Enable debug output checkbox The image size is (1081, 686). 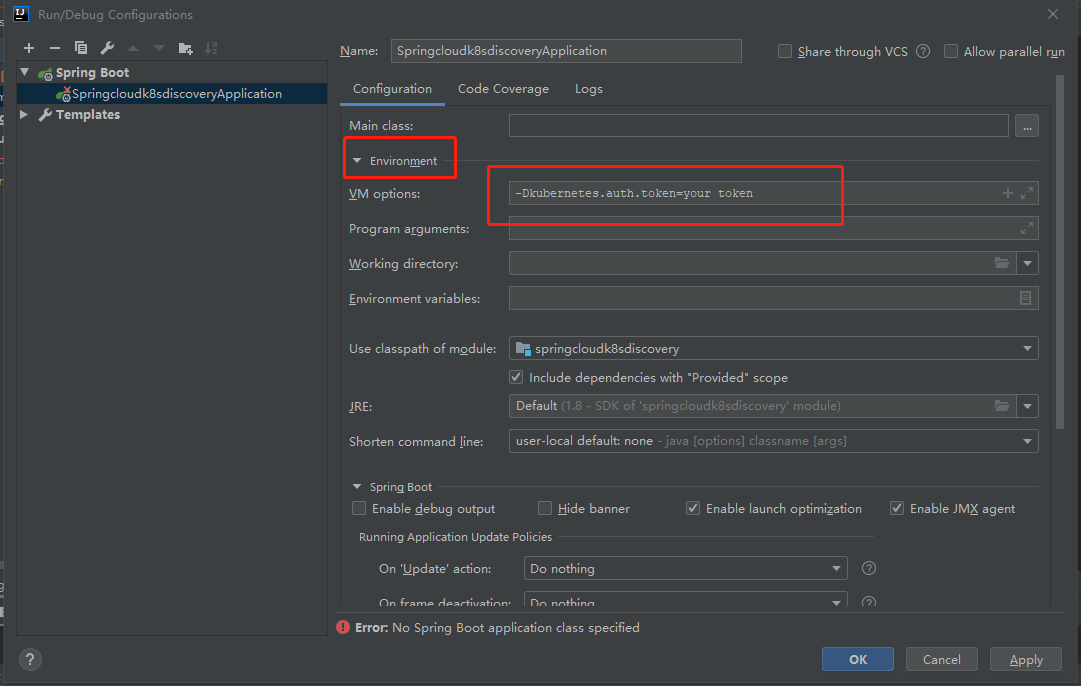pyautogui.click(x=358, y=508)
